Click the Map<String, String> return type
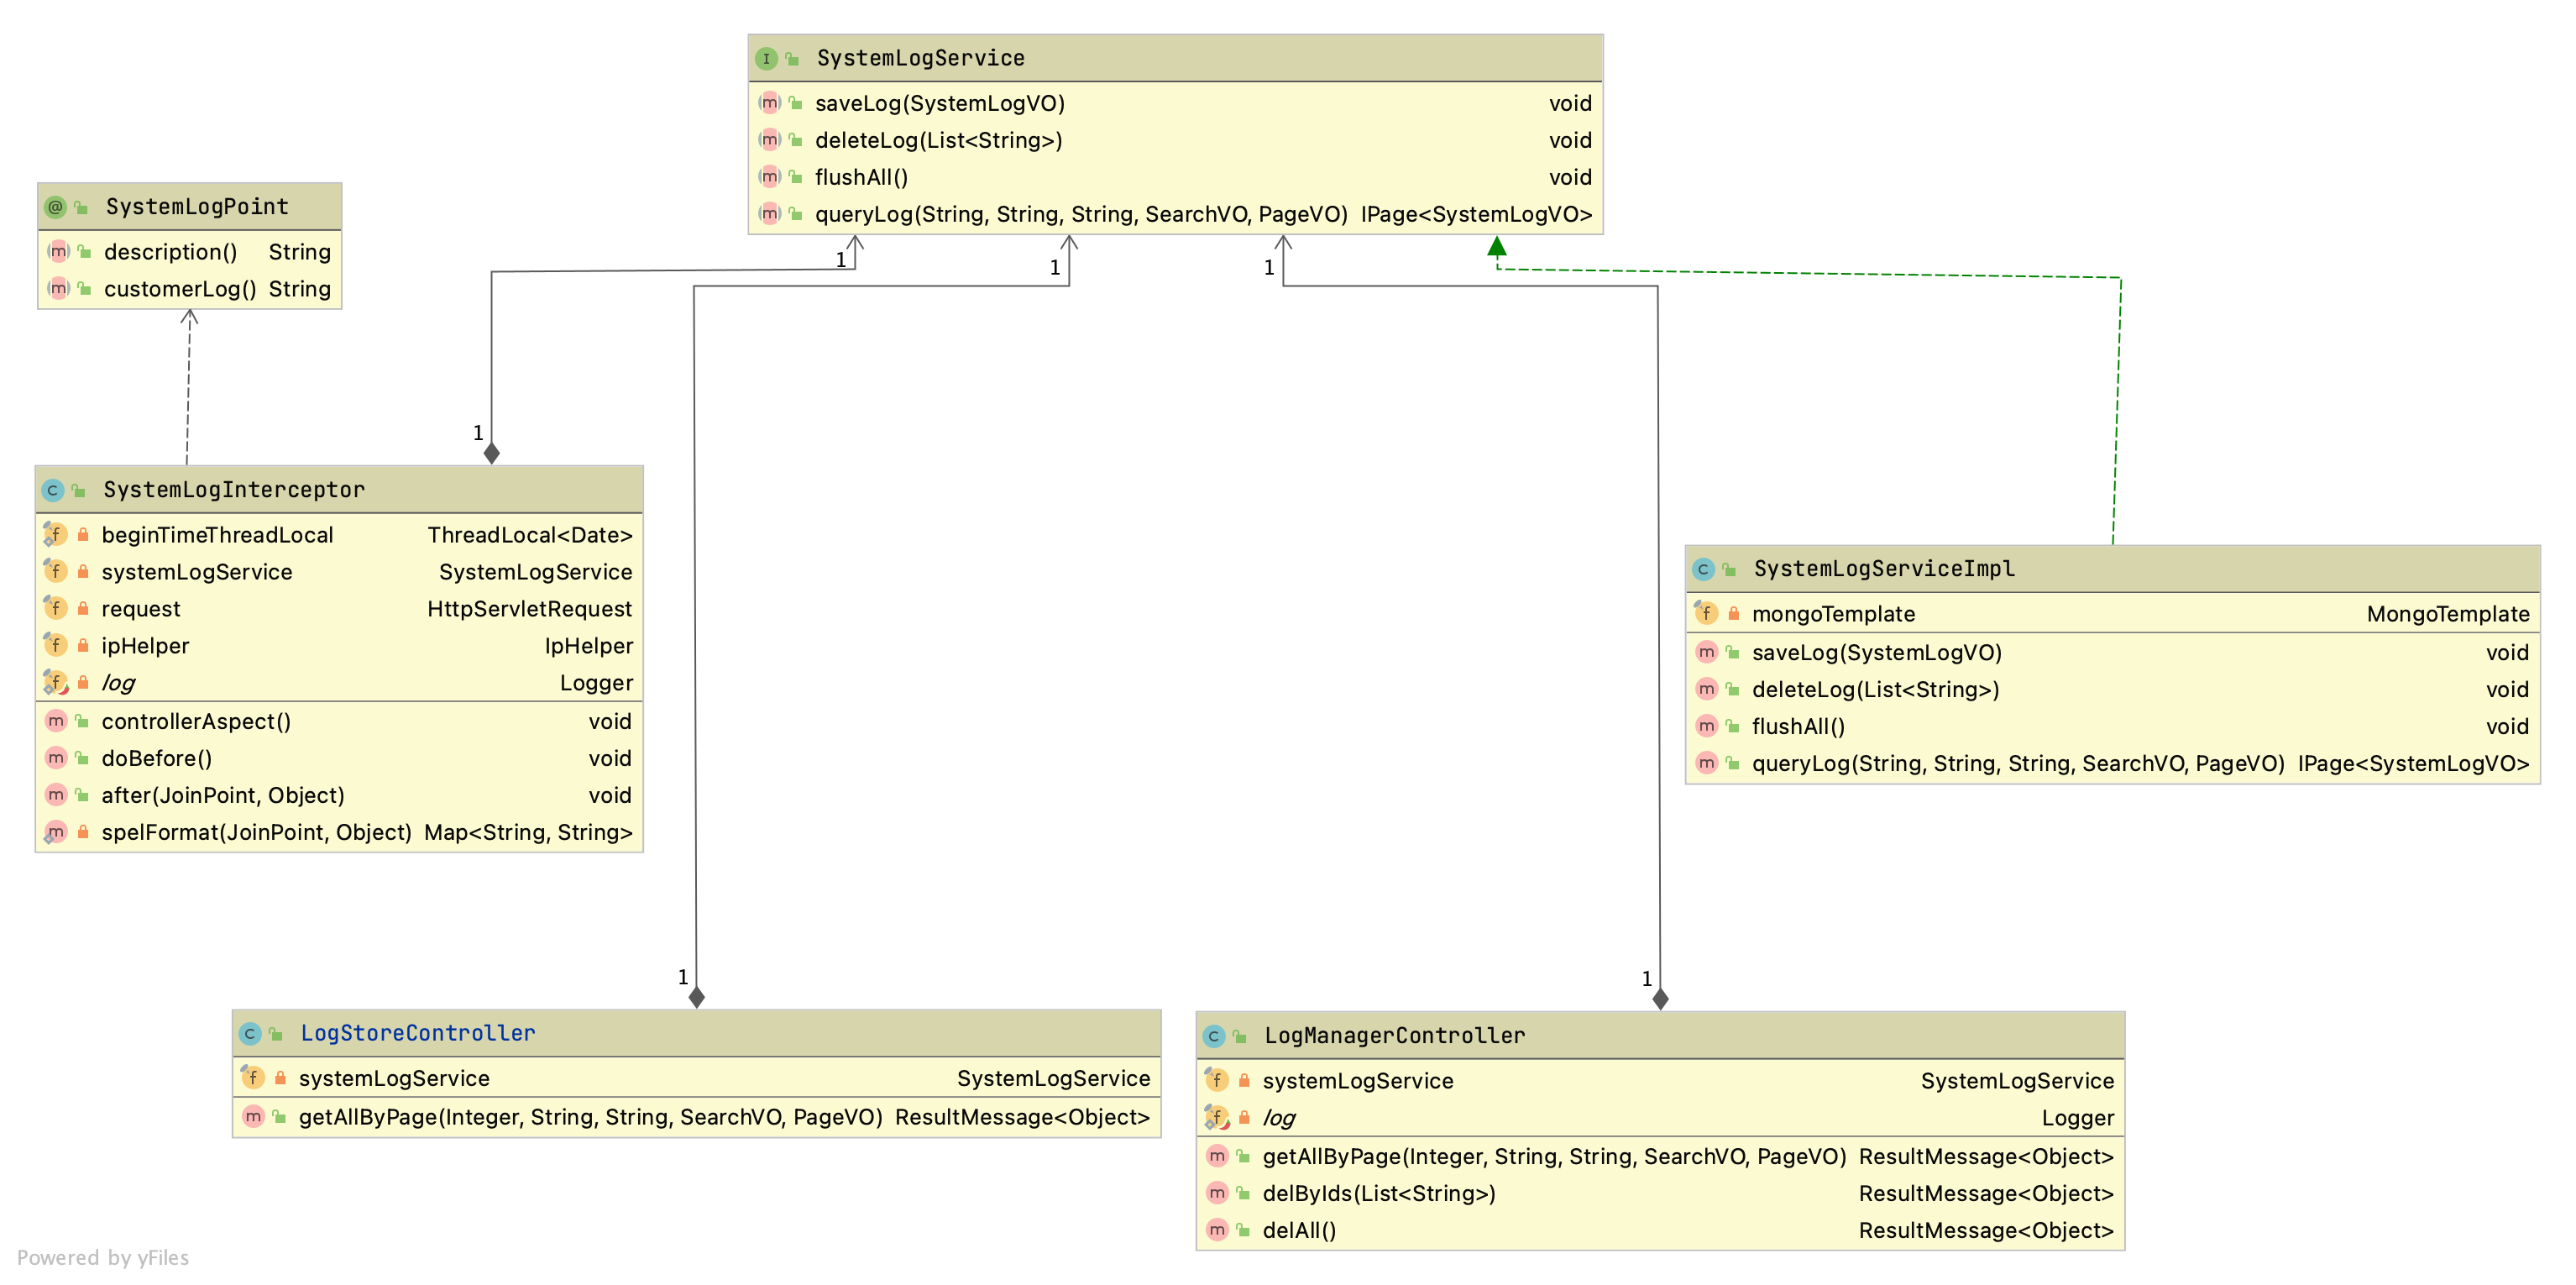 (528, 832)
